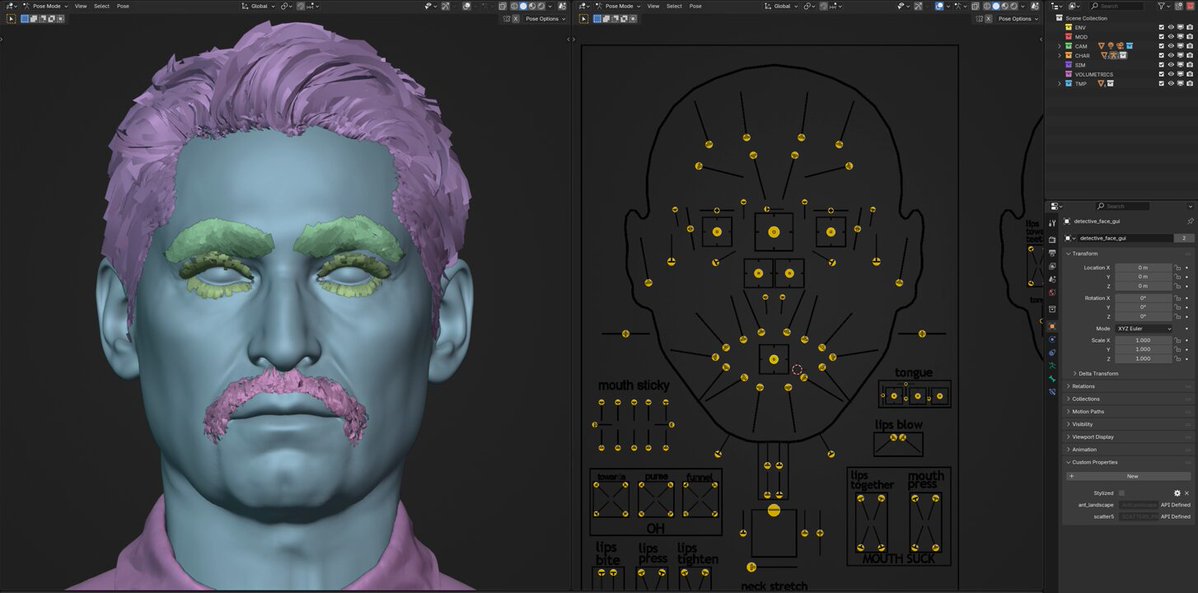Click the New custom property button

pyautogui.click(x=1132, y=476)
